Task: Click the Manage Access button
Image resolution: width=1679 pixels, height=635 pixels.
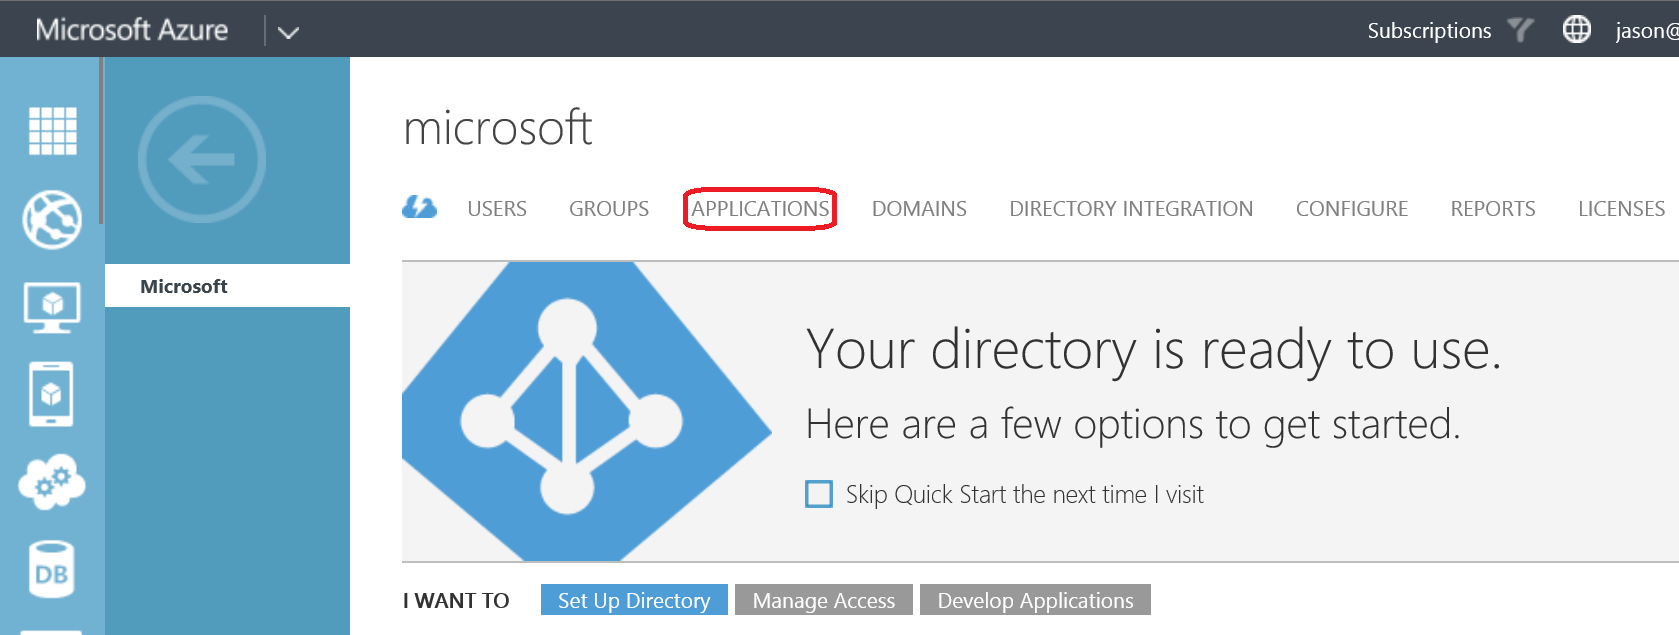Action: coord(824,600)
